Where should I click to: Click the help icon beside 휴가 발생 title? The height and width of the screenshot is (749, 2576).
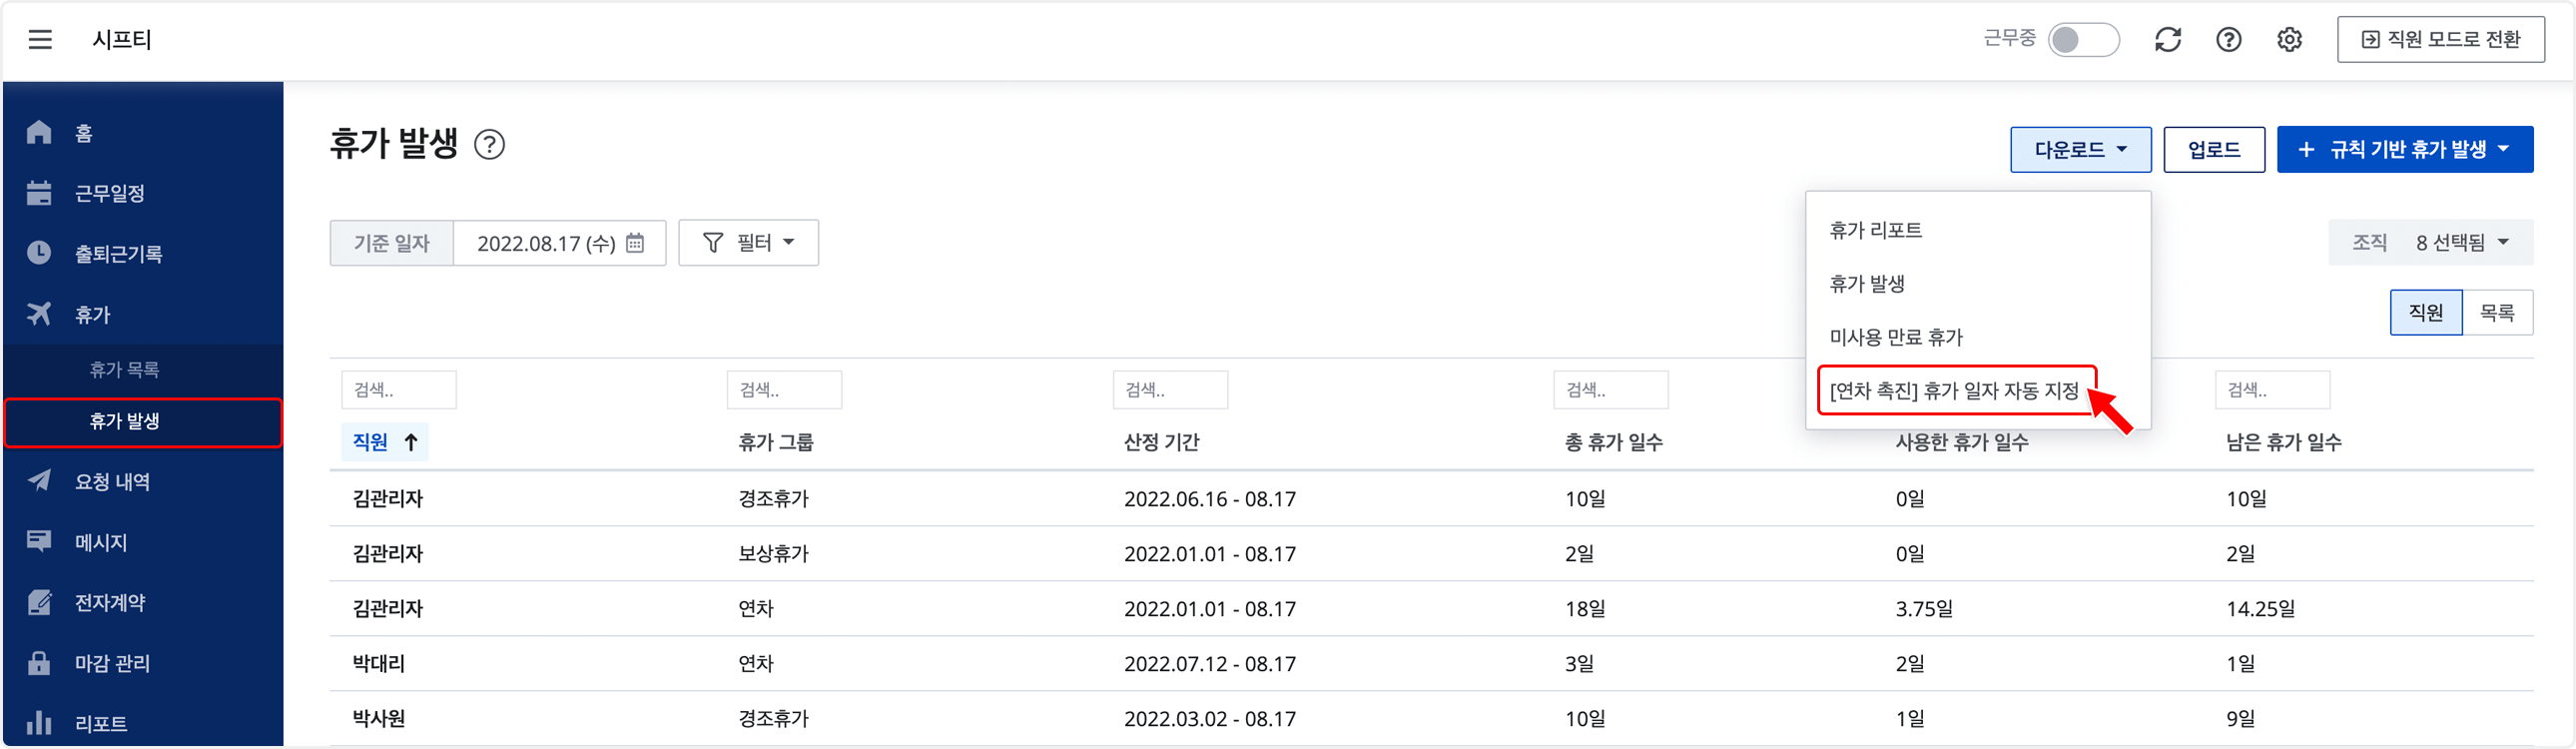click(x=489, y=145)
